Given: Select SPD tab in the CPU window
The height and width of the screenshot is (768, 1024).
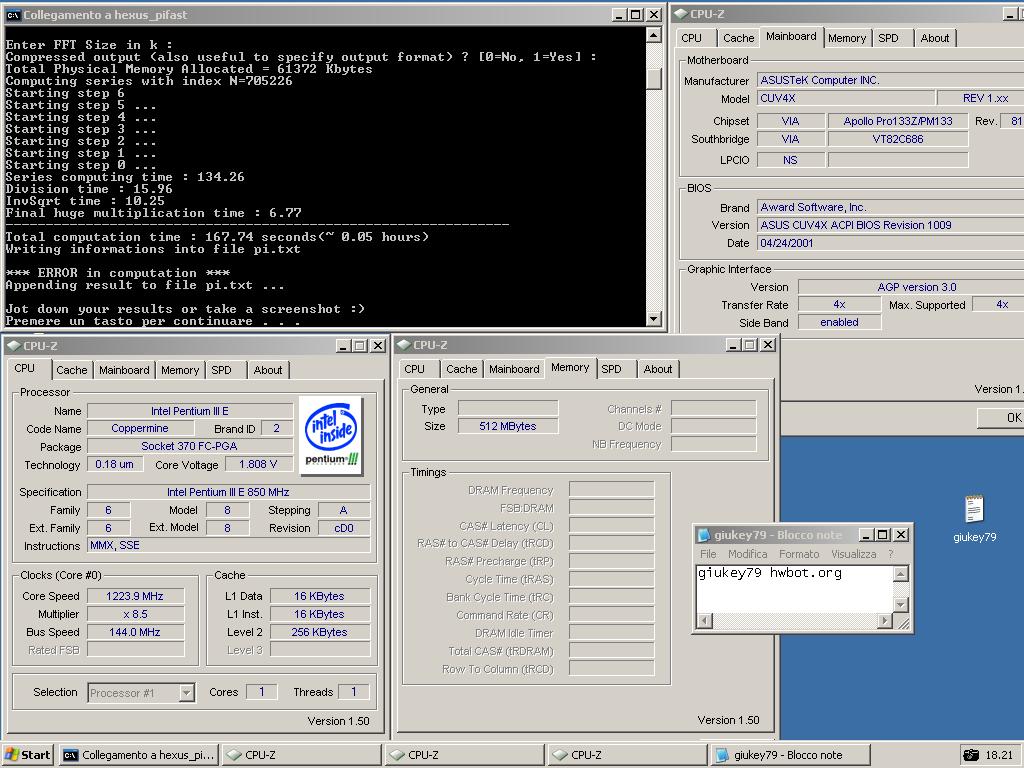Looking at the screenshot, I should pos(221,370).
